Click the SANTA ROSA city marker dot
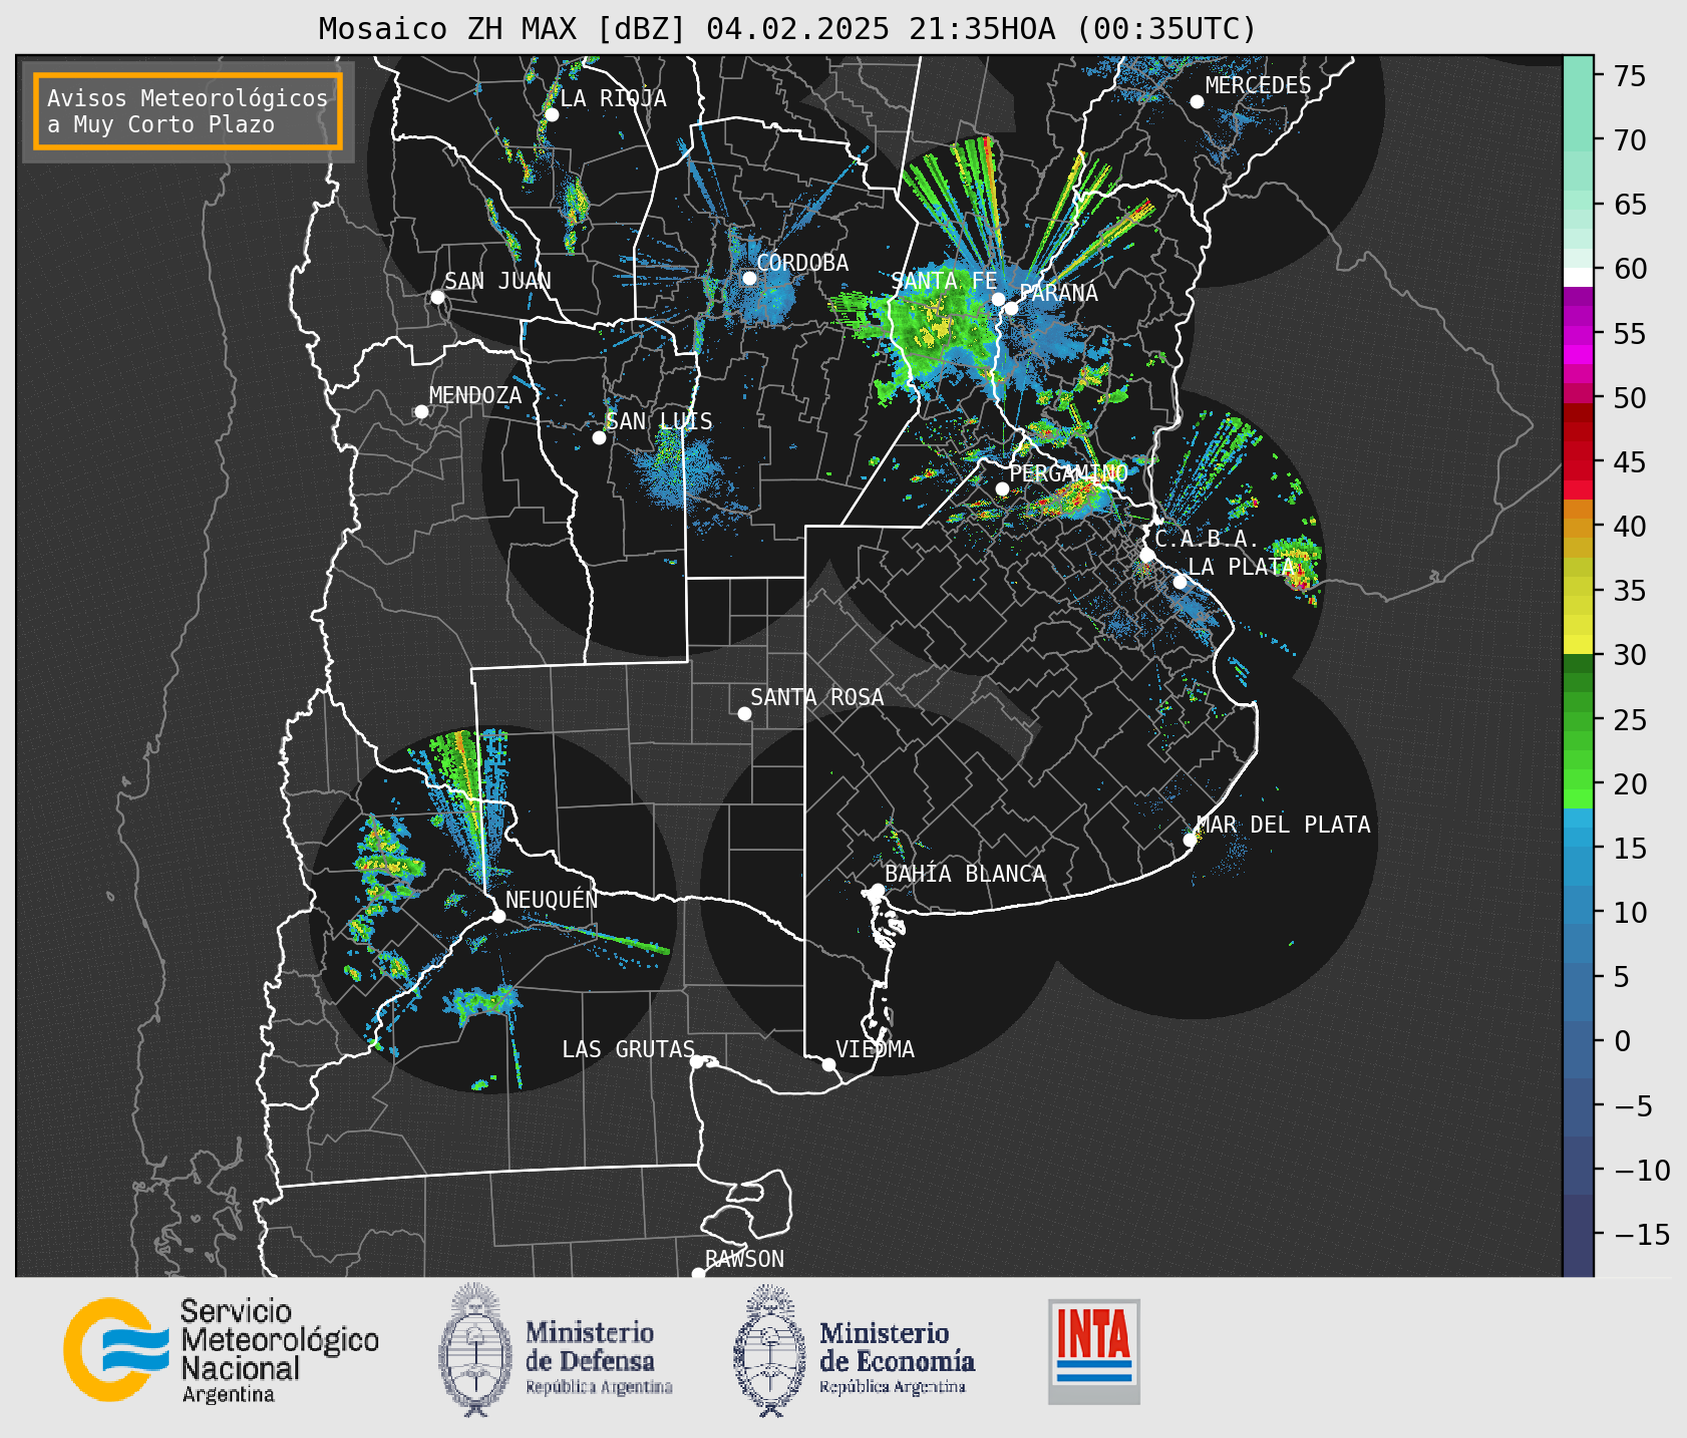The width and height of the screenshot is (1687, 1438). [744, 714]
